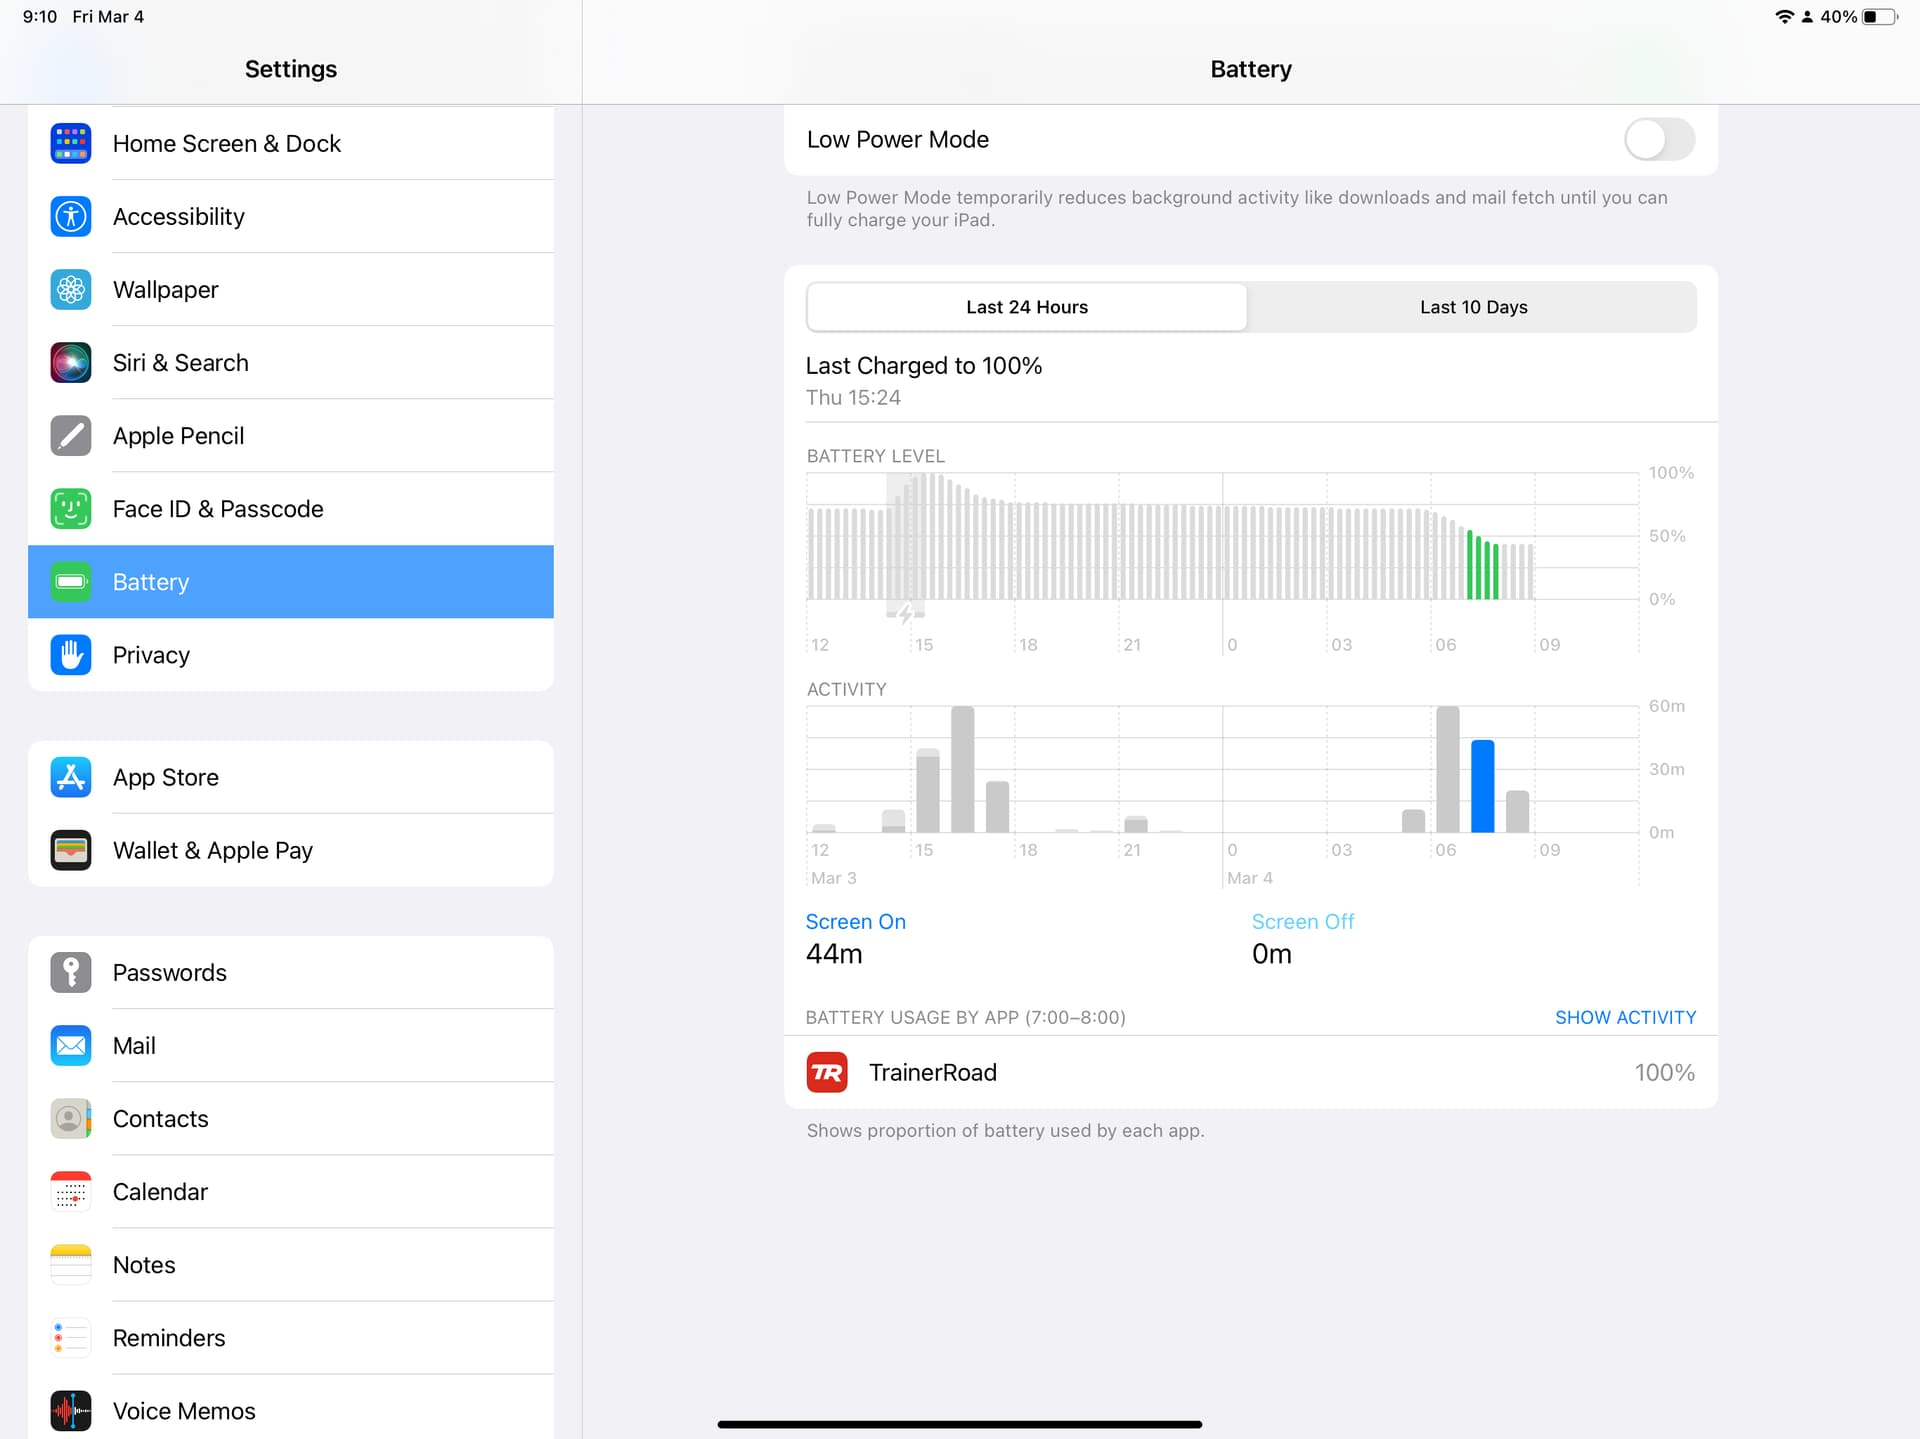Image resolution: width=1920 pixels, height=1439 pixels.
Task: Open the App Store icon row
Action: 291,777
